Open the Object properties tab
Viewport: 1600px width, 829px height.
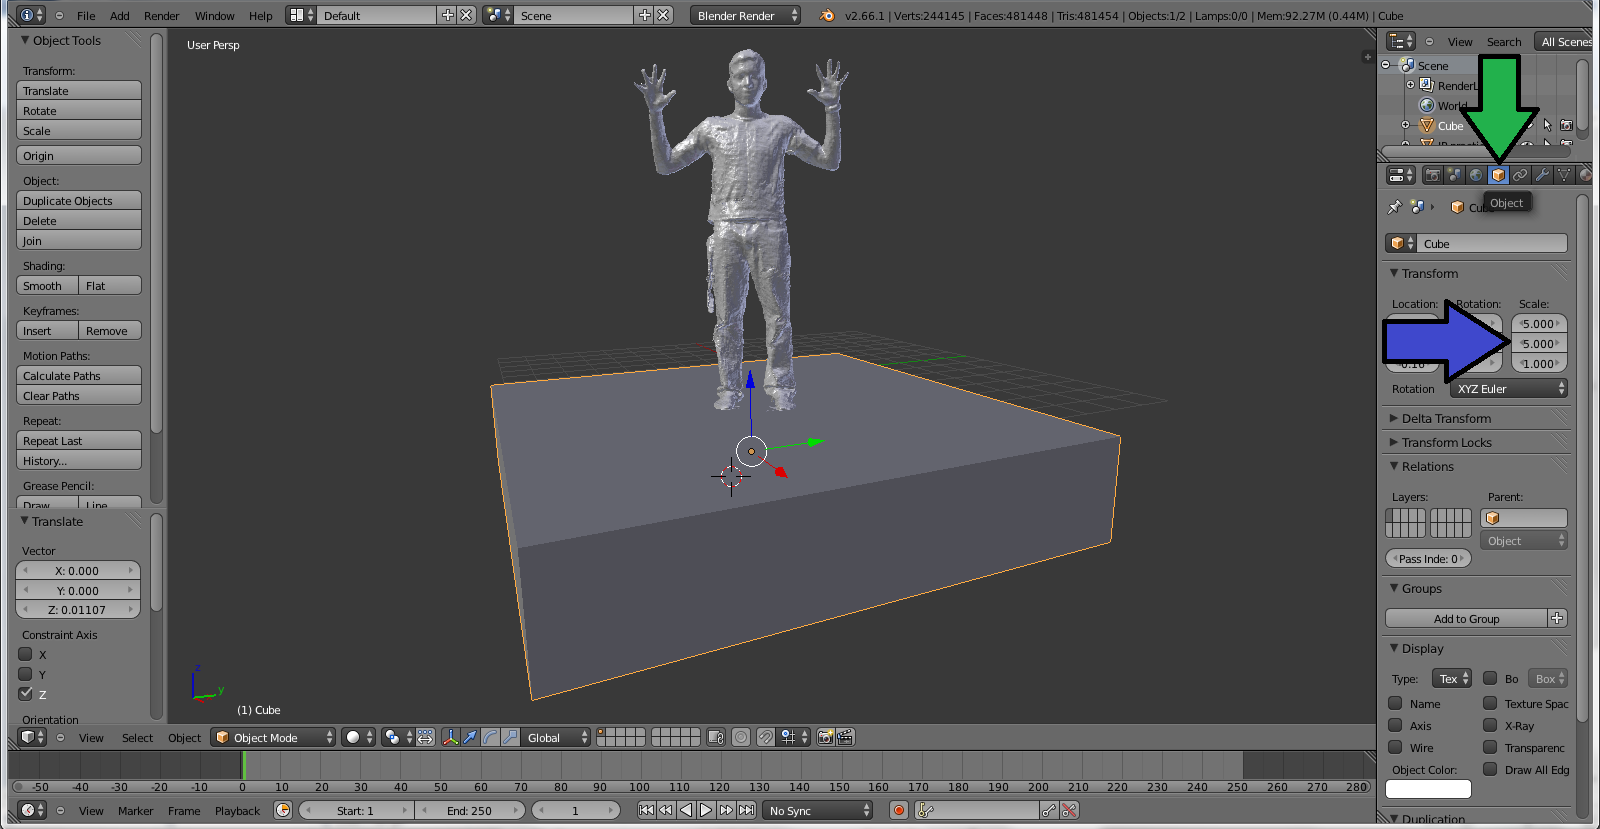1498,175
